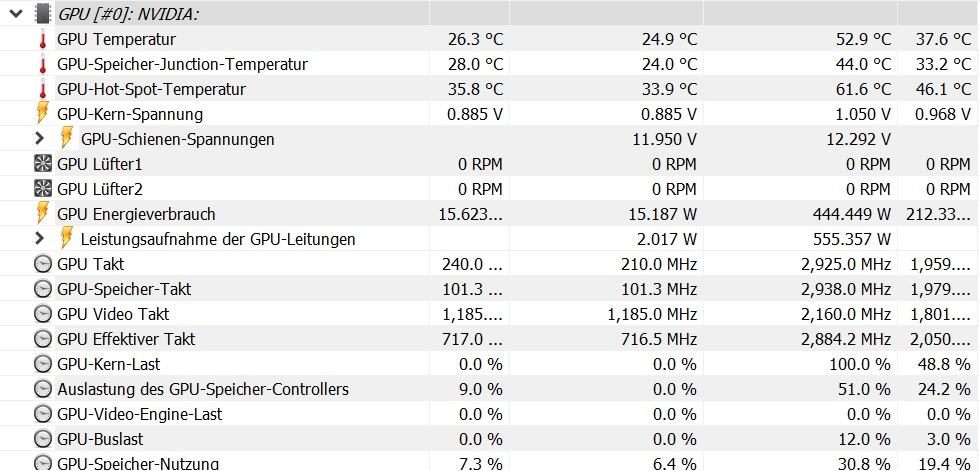Select Auslastung des GPU-Speicher-Controllers row

click(x=490, y=389)
